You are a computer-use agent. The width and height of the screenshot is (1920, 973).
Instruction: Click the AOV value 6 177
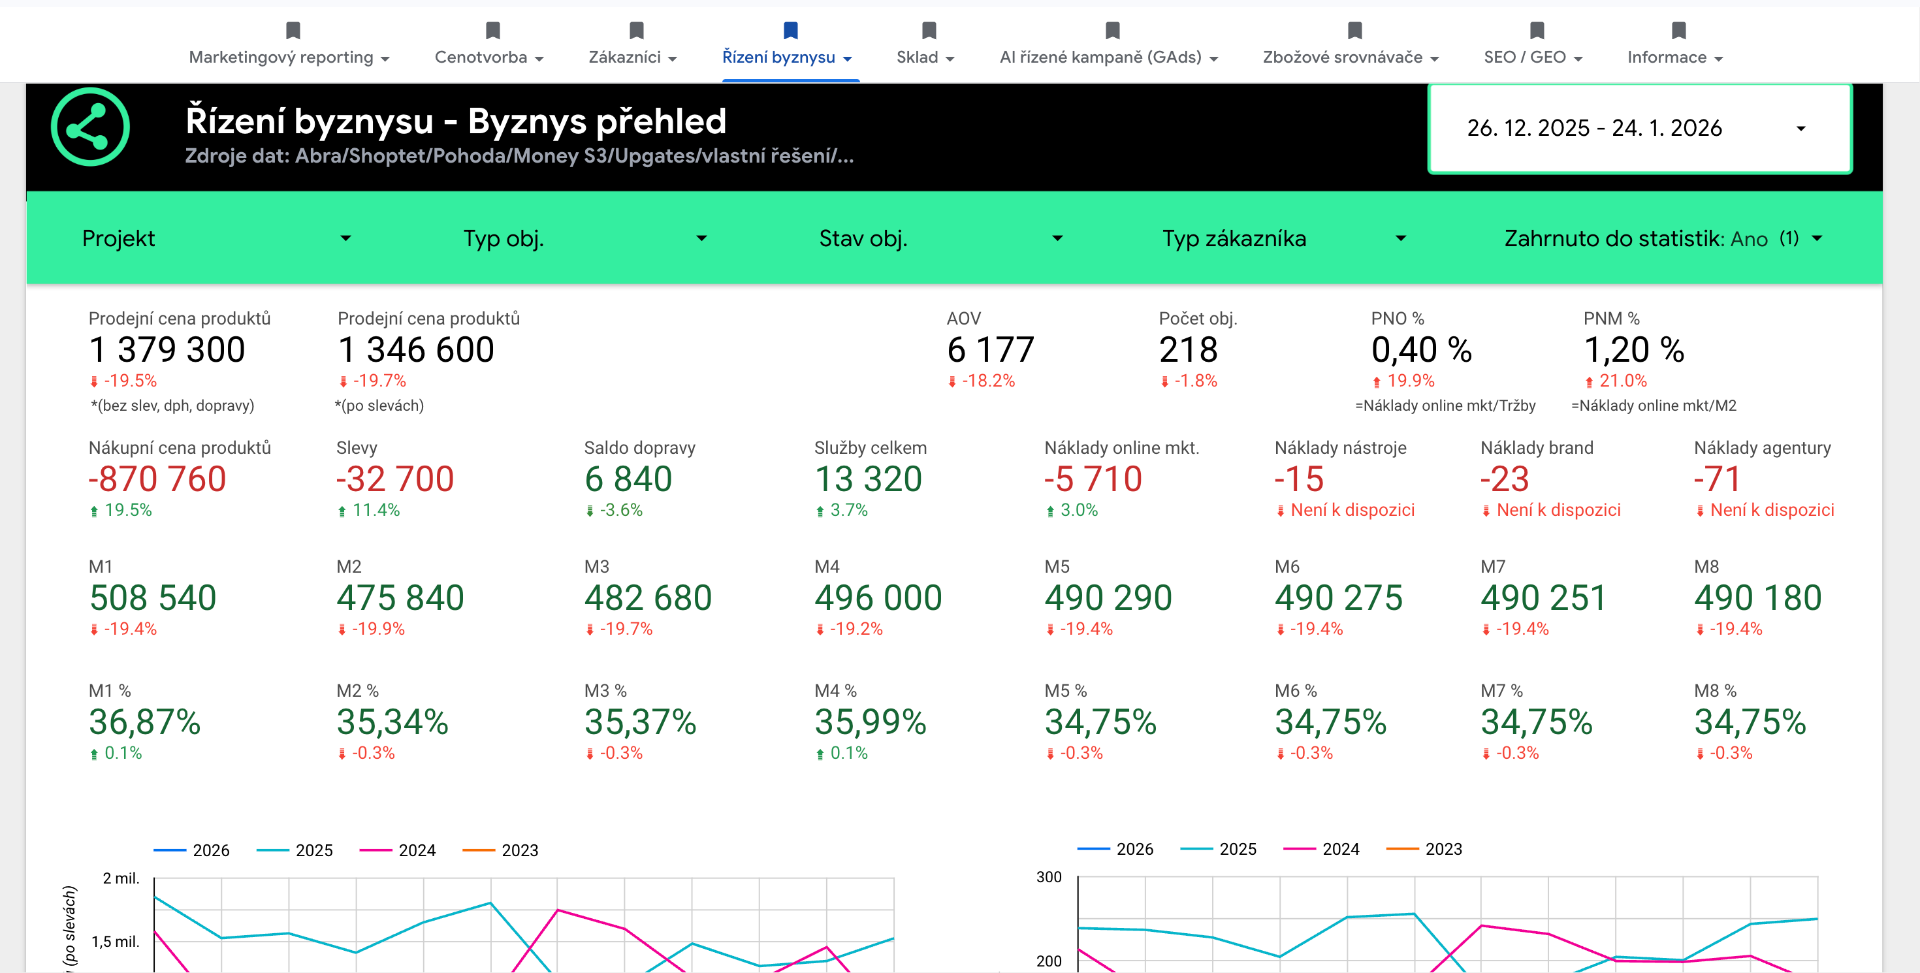pyautogui.click(x=991, y=350)
